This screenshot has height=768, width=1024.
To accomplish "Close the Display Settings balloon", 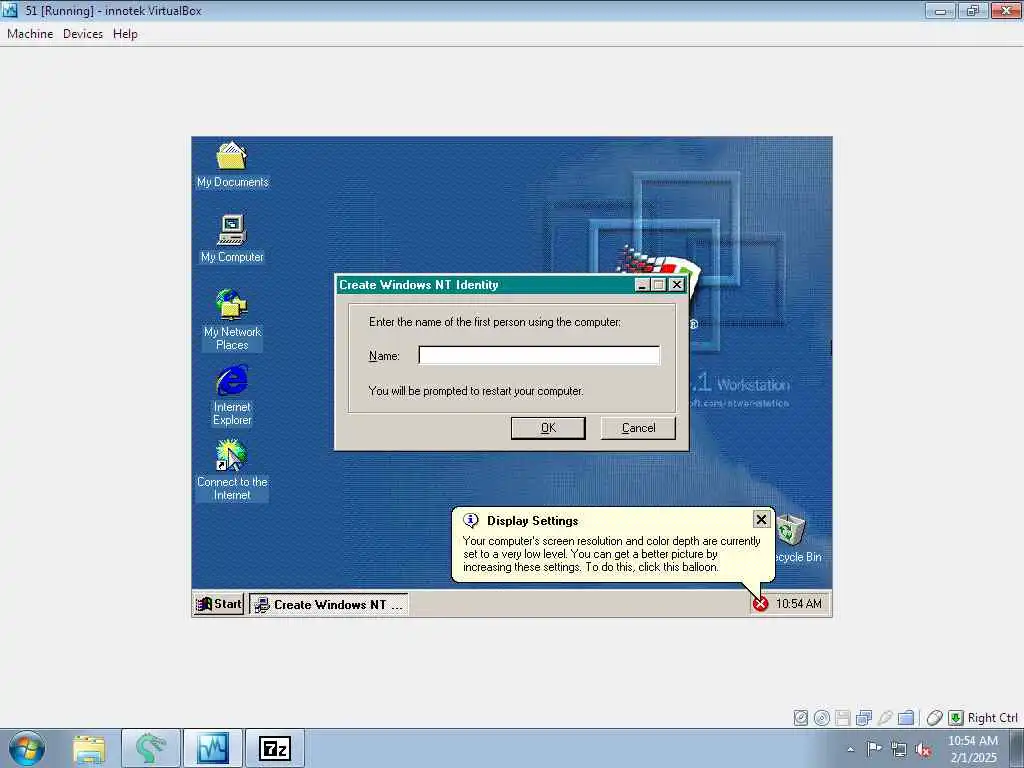I will tap(761, 519).
